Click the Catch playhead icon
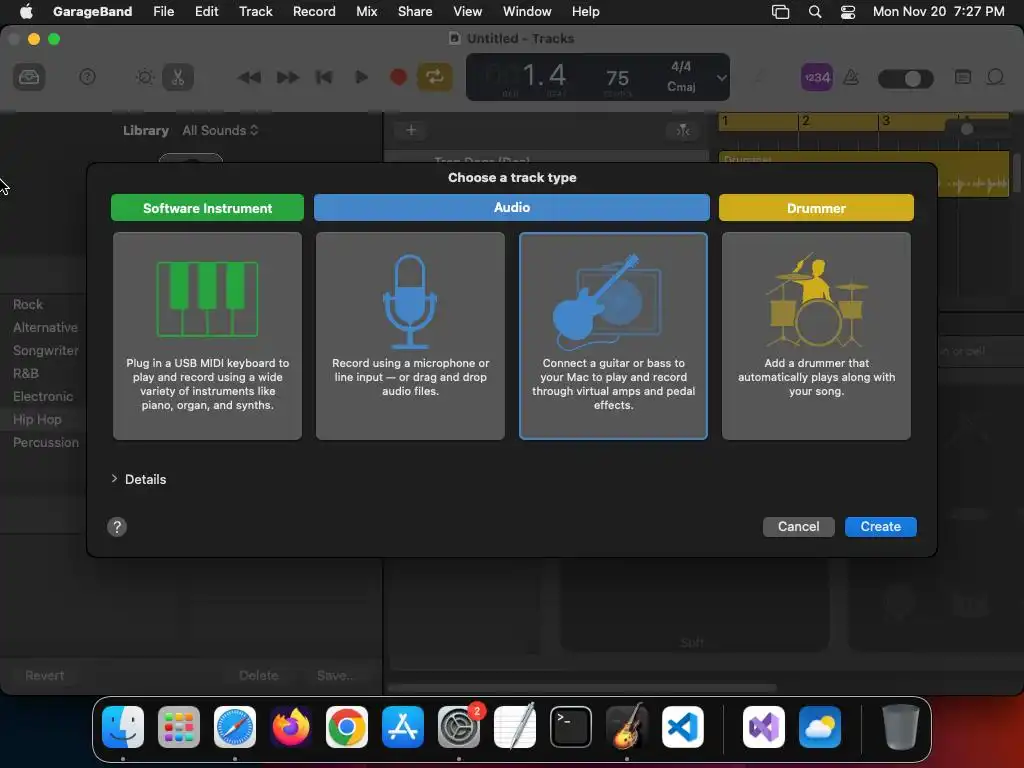 [x=682, y=131]
